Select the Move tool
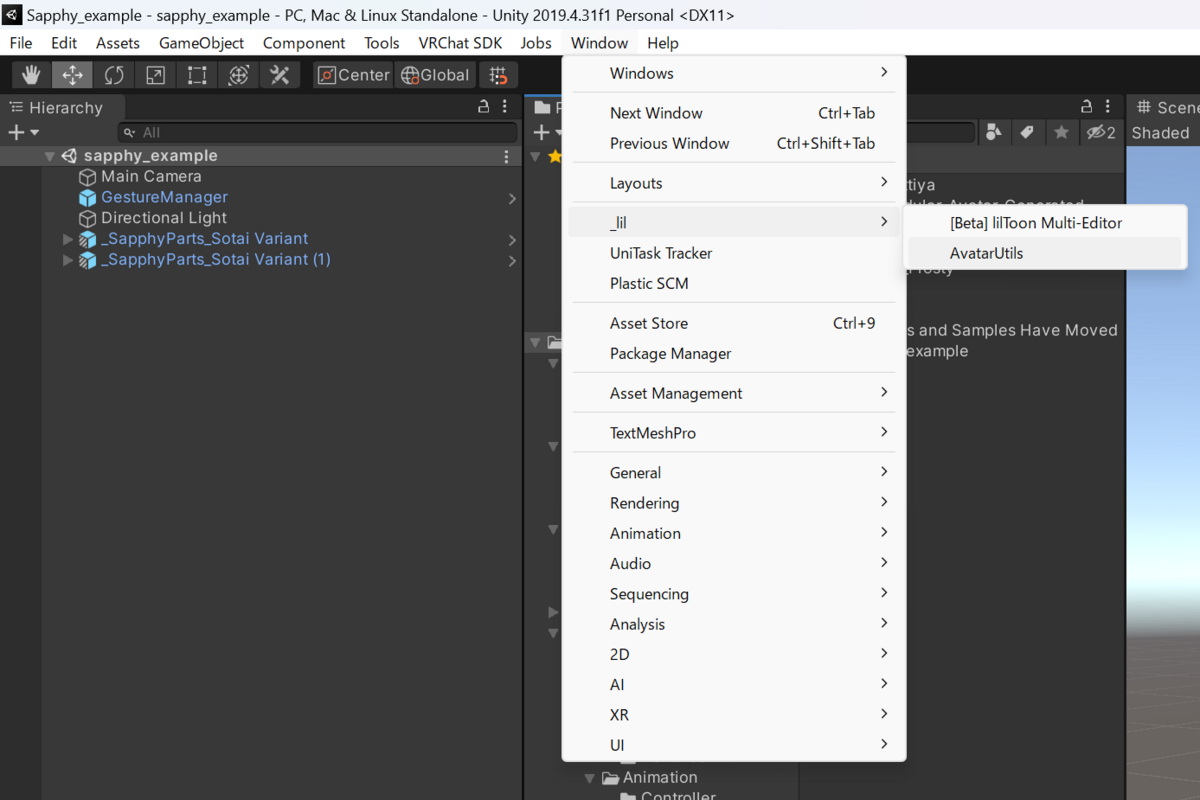 point(72,75)
